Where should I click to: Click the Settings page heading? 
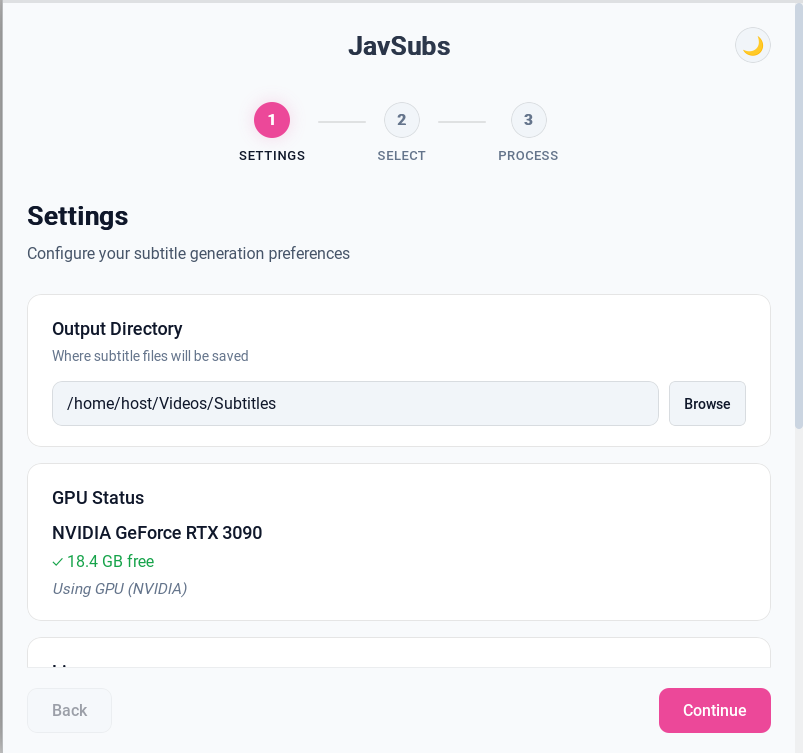[x=77, y=216]
